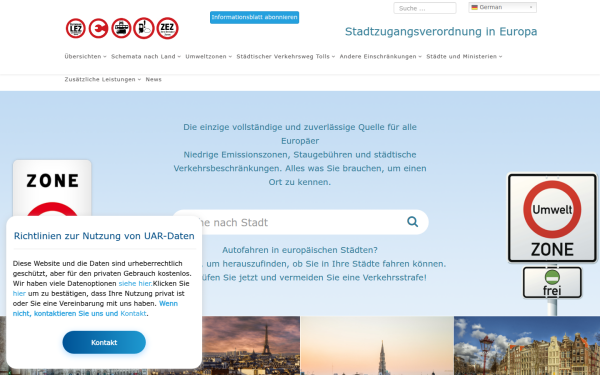
Task: Click 'Richtlinien zur Nutzung von UAR-Daten' heading
Action: pyautogui.click(x=104, y=236)
